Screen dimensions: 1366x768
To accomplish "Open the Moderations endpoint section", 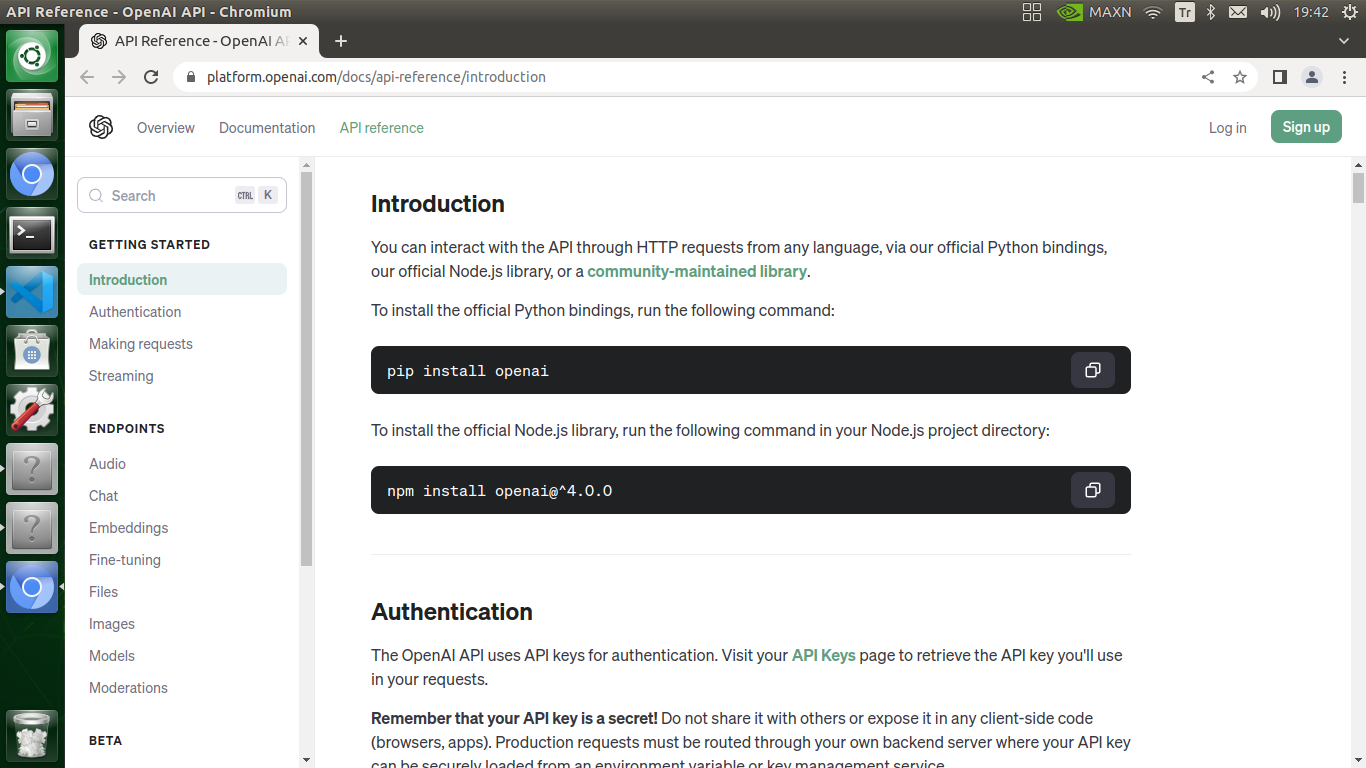I will tap(128, 688).
